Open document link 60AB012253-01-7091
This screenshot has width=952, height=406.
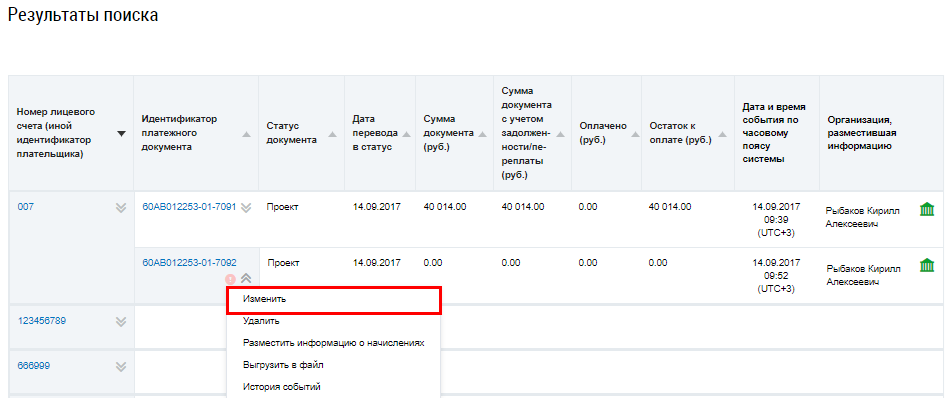click(189, 207)
